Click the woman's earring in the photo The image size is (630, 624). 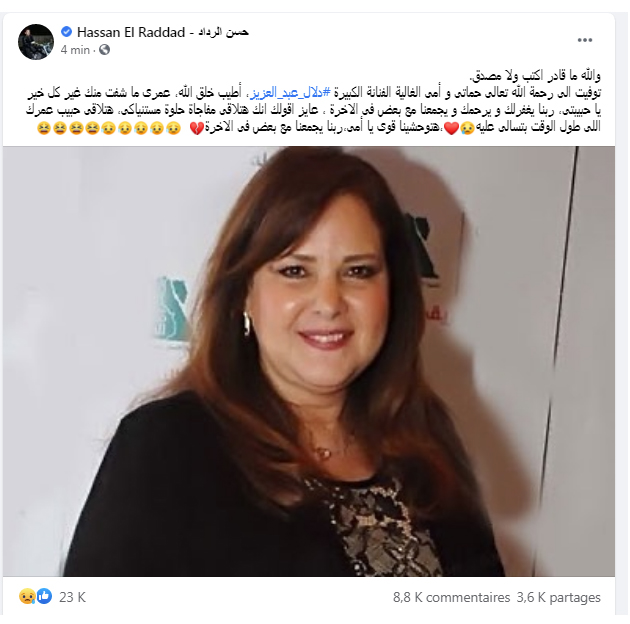pyautogui.click(x=246, y=324)
